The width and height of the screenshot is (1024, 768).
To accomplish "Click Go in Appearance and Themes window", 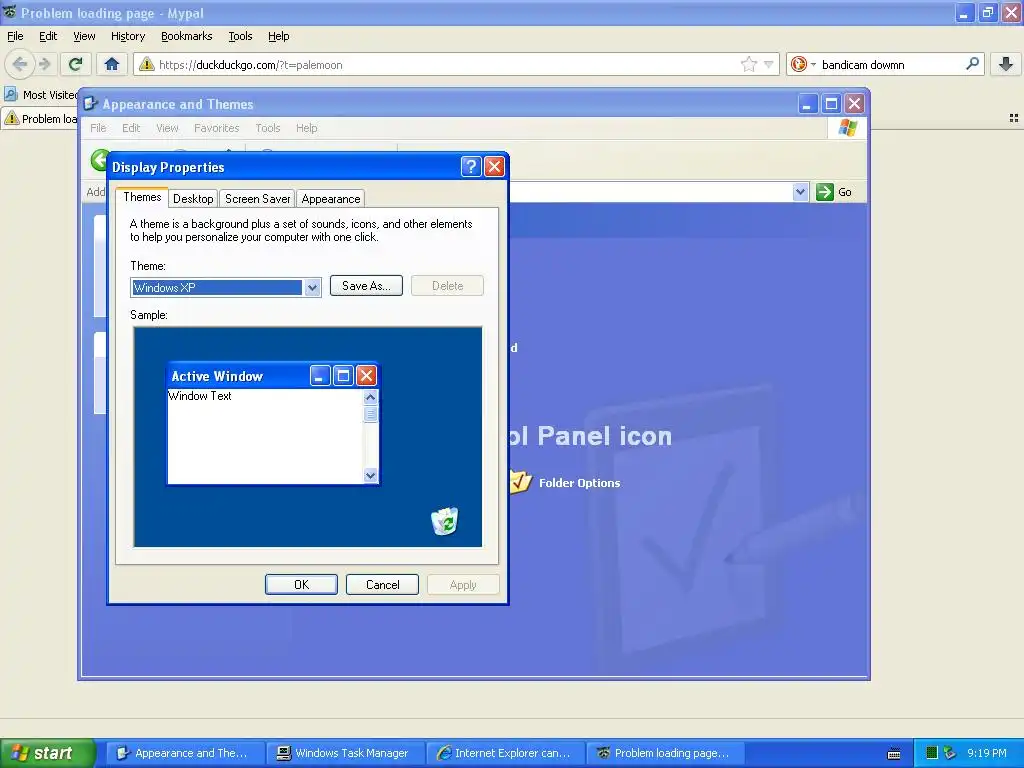I will tap(834, 192).
